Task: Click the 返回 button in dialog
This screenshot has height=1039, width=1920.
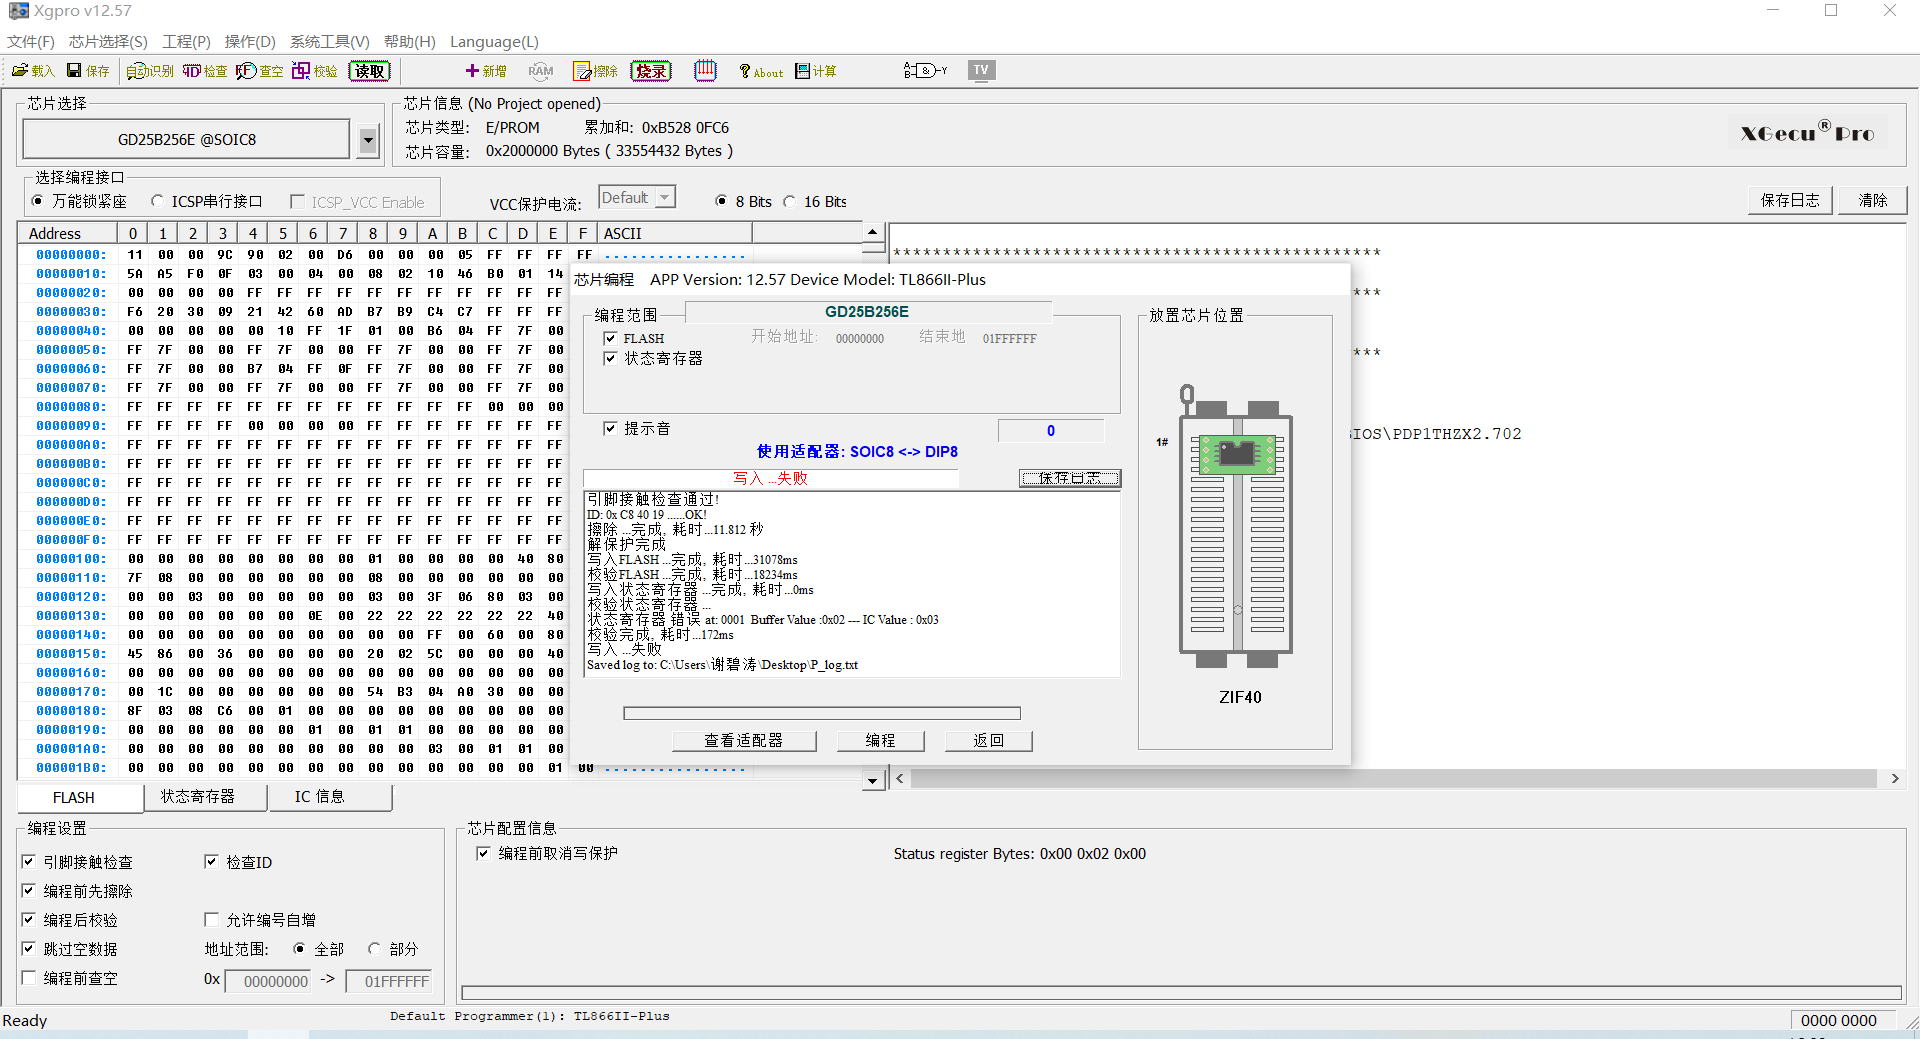Action: point(988,740)
